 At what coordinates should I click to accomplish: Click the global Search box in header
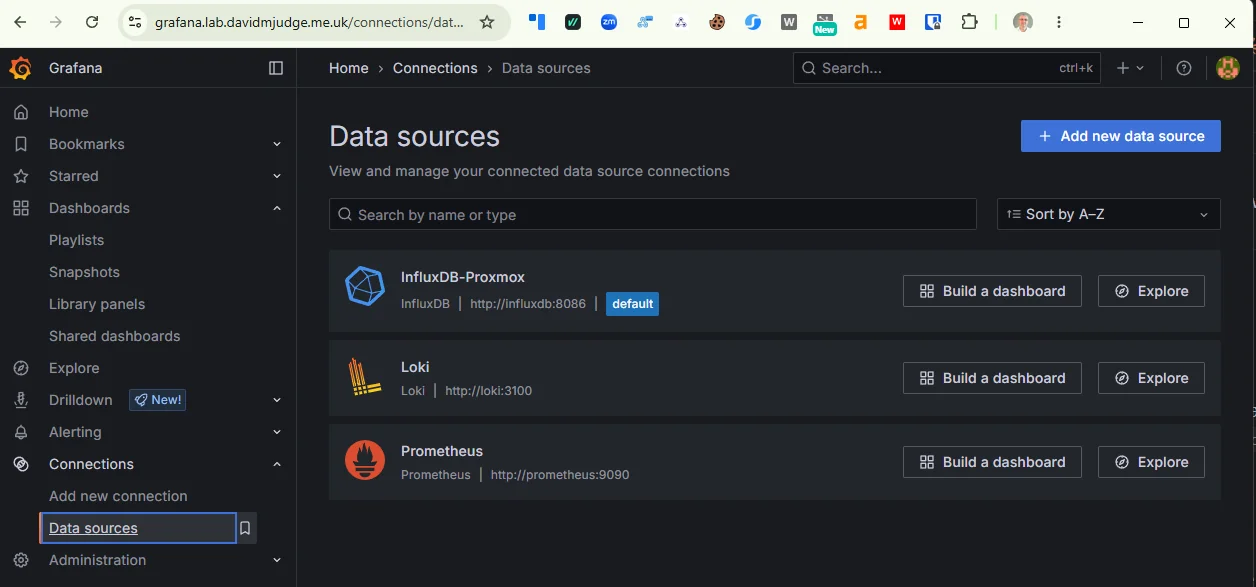[x=947, y=68]
